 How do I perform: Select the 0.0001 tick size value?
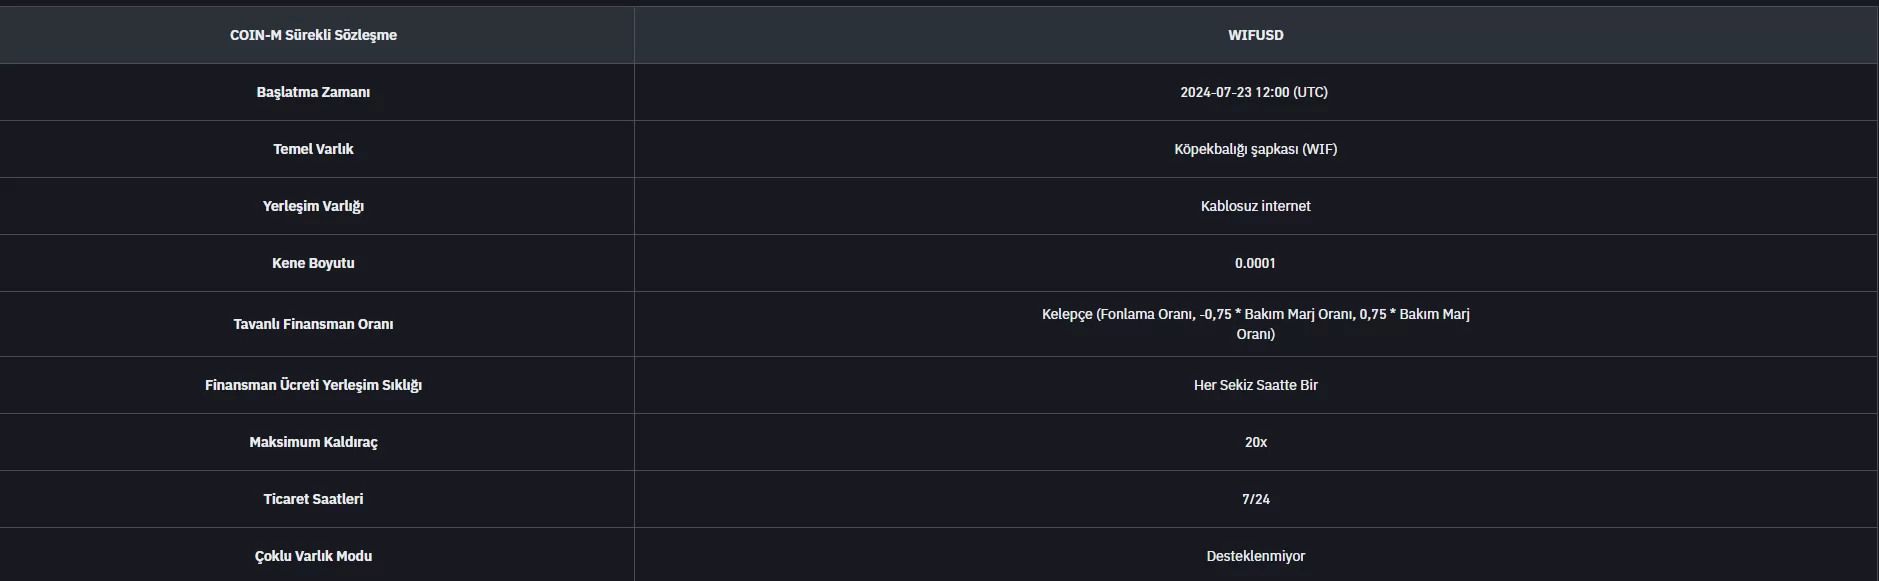pyautogui.click(x=1255, y=263)
